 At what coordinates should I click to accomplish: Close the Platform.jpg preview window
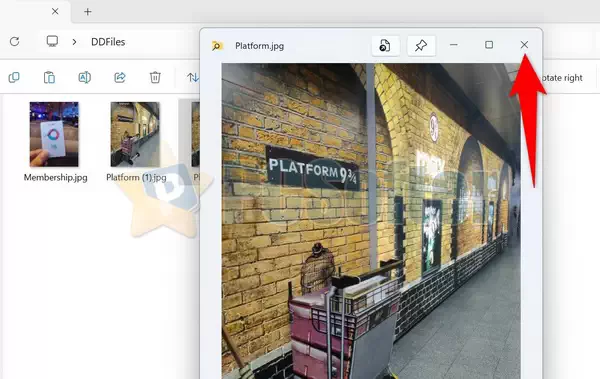[x=524, y=45]
